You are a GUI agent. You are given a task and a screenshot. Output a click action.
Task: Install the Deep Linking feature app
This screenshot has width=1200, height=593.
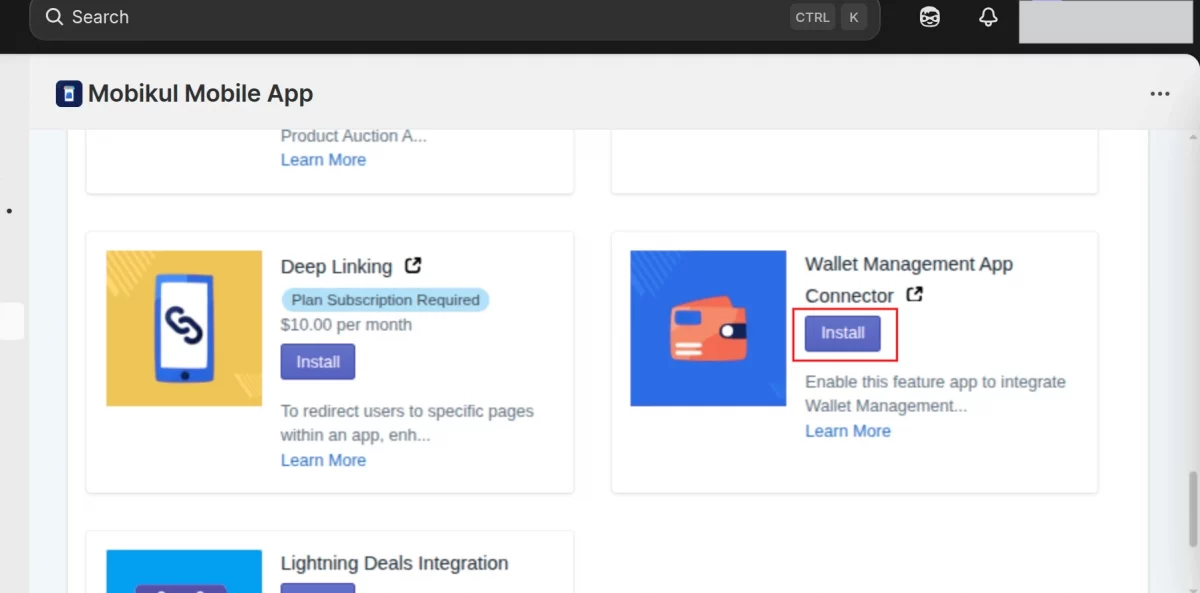pos(318,362)
